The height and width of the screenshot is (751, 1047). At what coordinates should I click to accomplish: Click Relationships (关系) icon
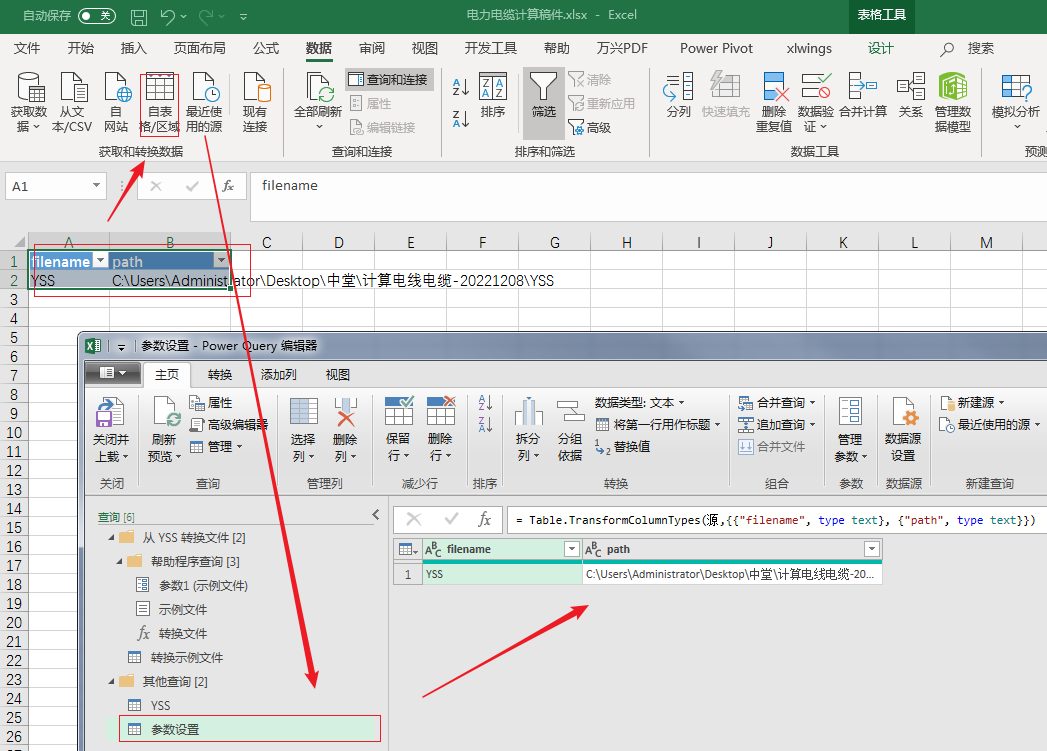coord(911,95)
